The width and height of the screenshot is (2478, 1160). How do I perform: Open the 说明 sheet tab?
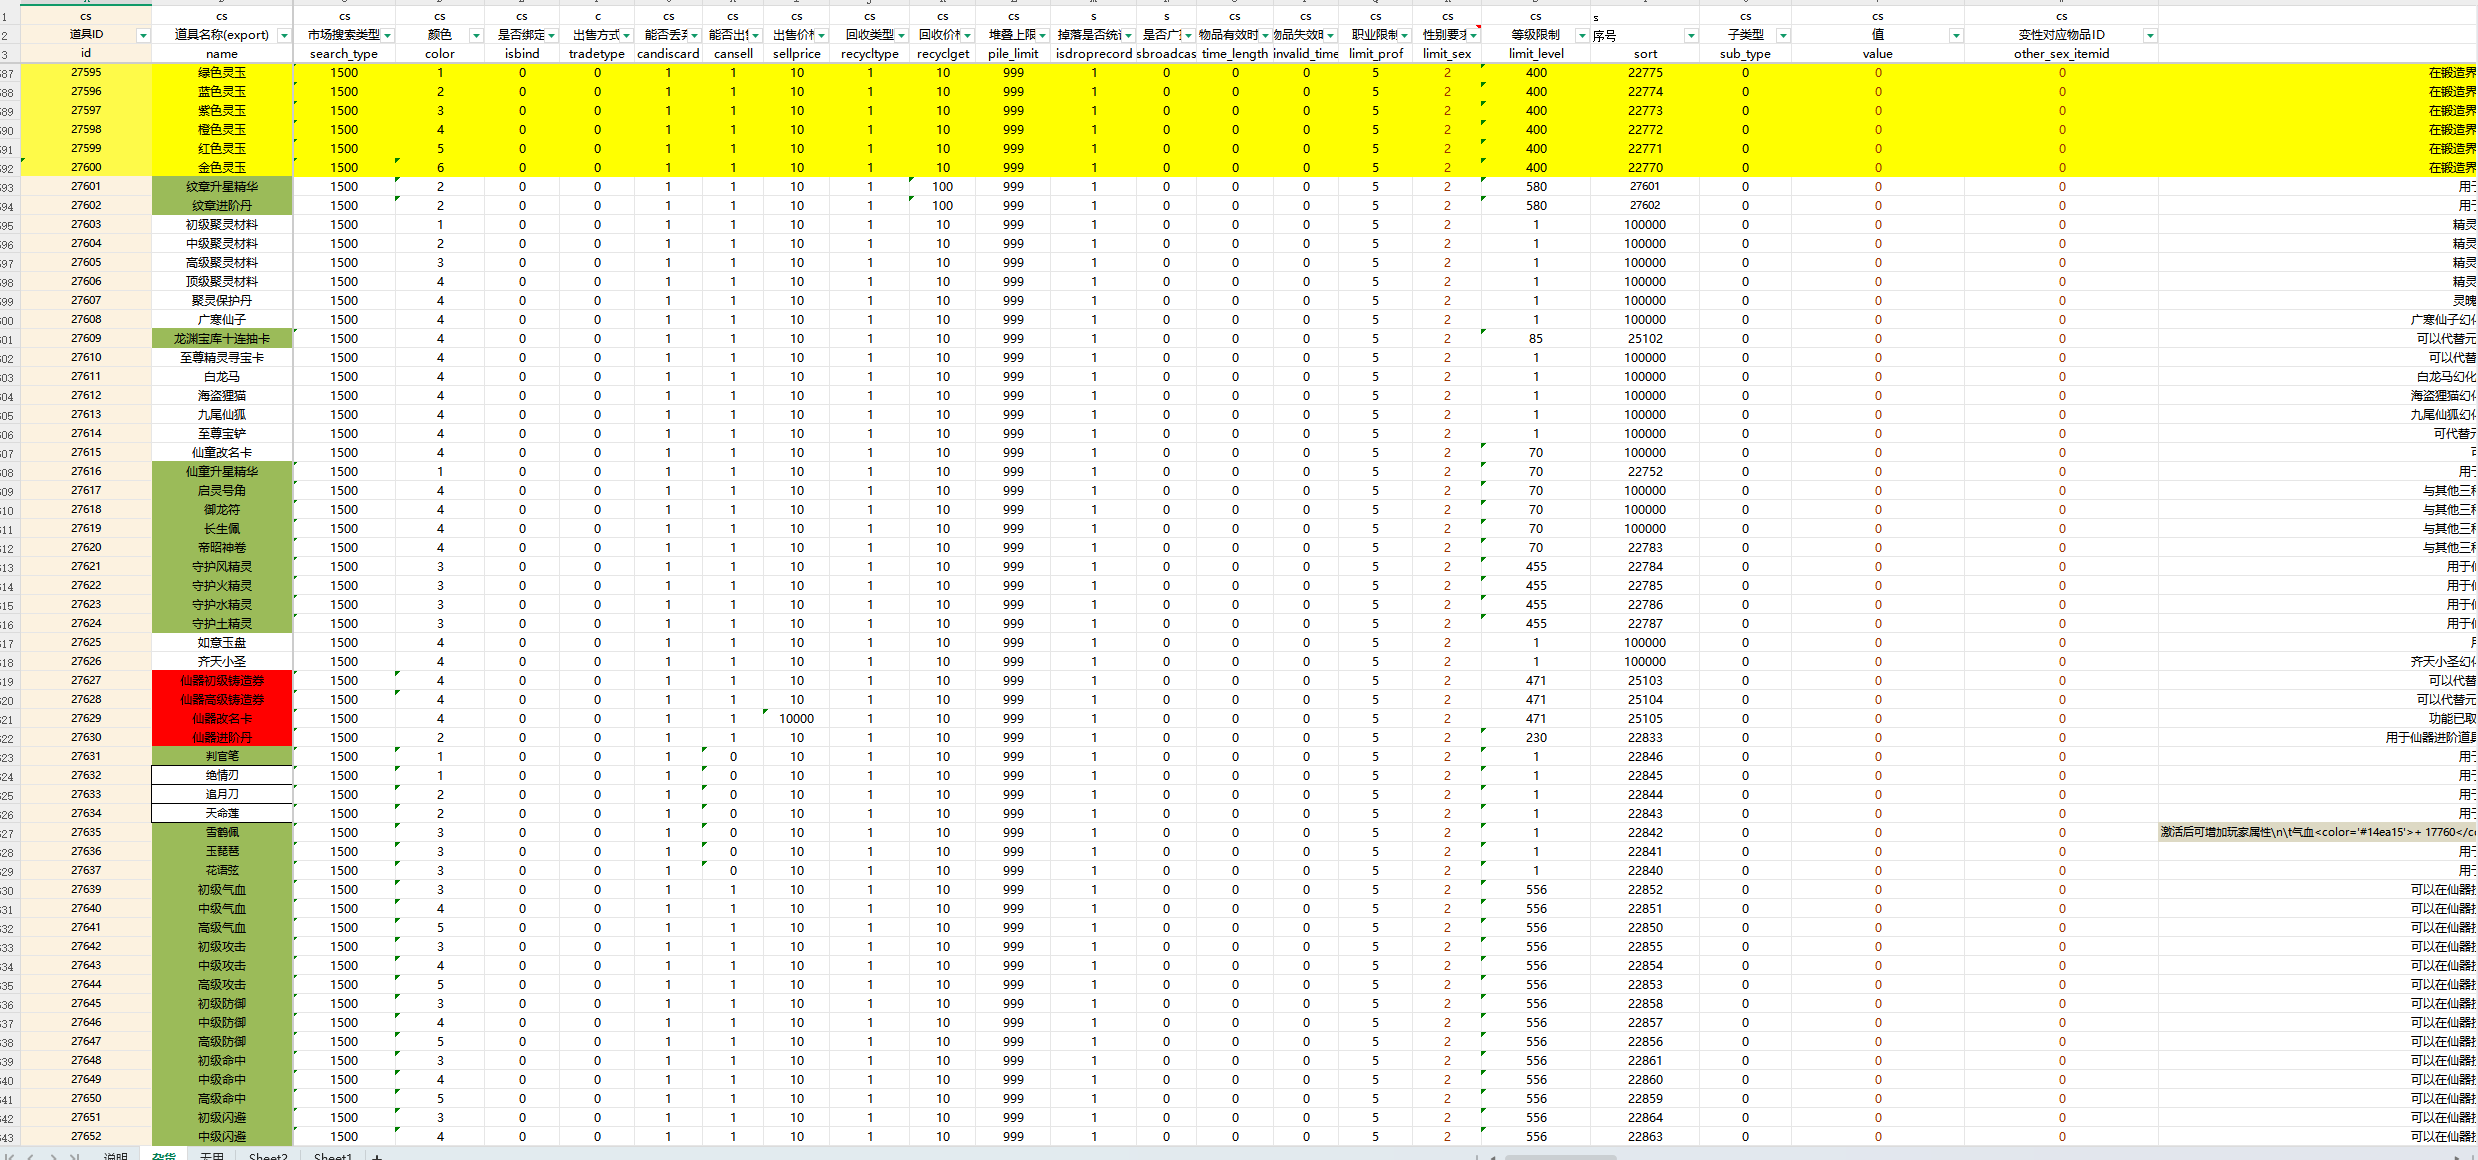point(116,1156)
